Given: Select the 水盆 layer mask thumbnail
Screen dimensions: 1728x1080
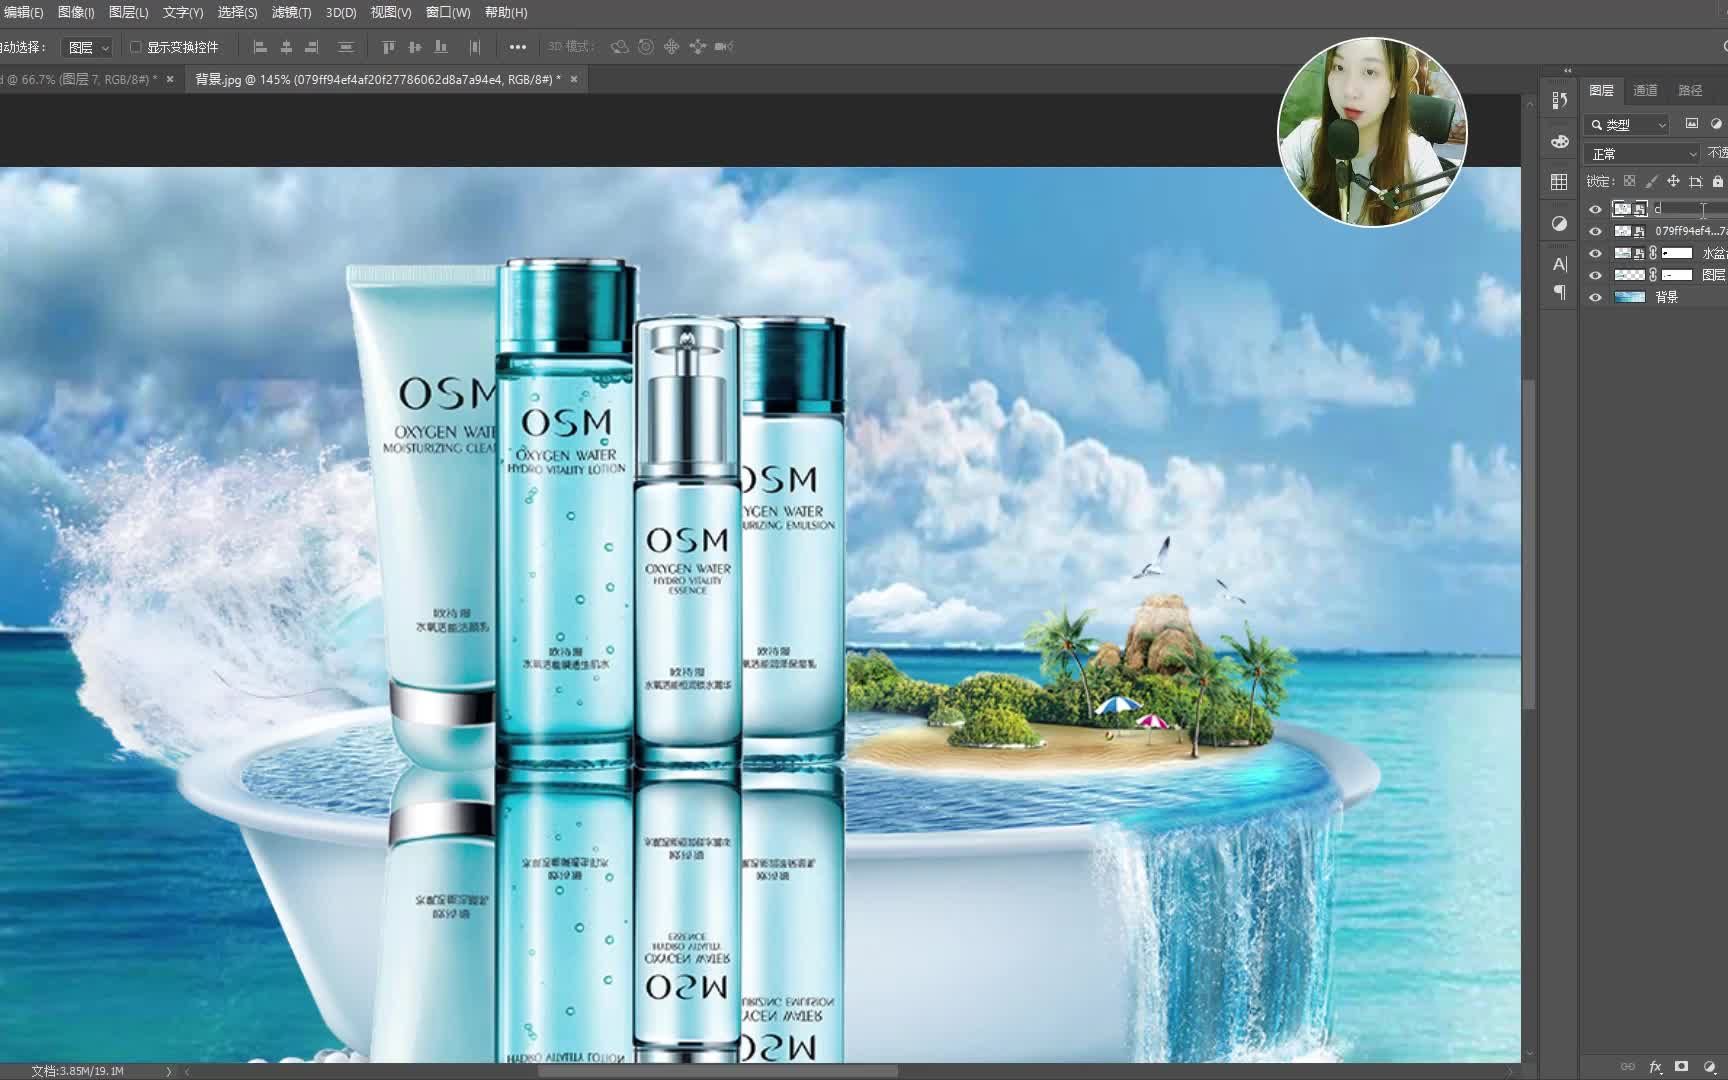Looking at the screenshot, I should pos(1677,253).
